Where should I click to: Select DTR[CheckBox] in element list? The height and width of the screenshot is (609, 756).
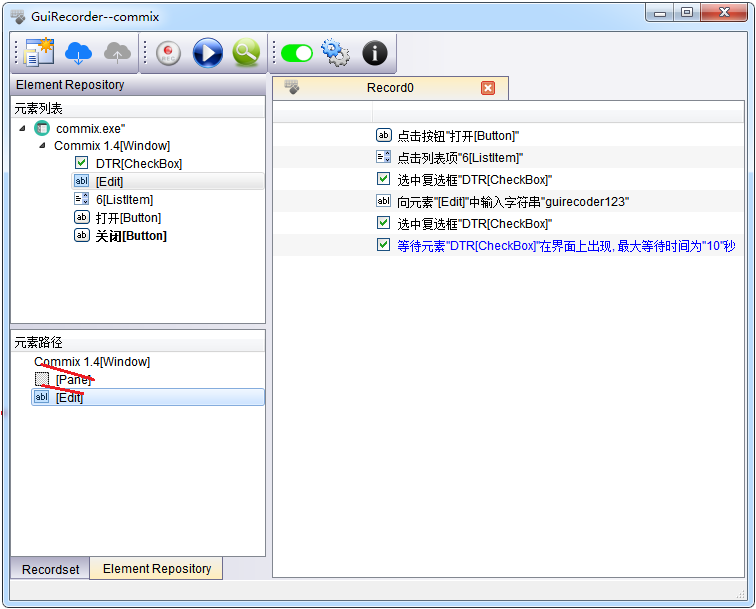click(x=139, y=163)
